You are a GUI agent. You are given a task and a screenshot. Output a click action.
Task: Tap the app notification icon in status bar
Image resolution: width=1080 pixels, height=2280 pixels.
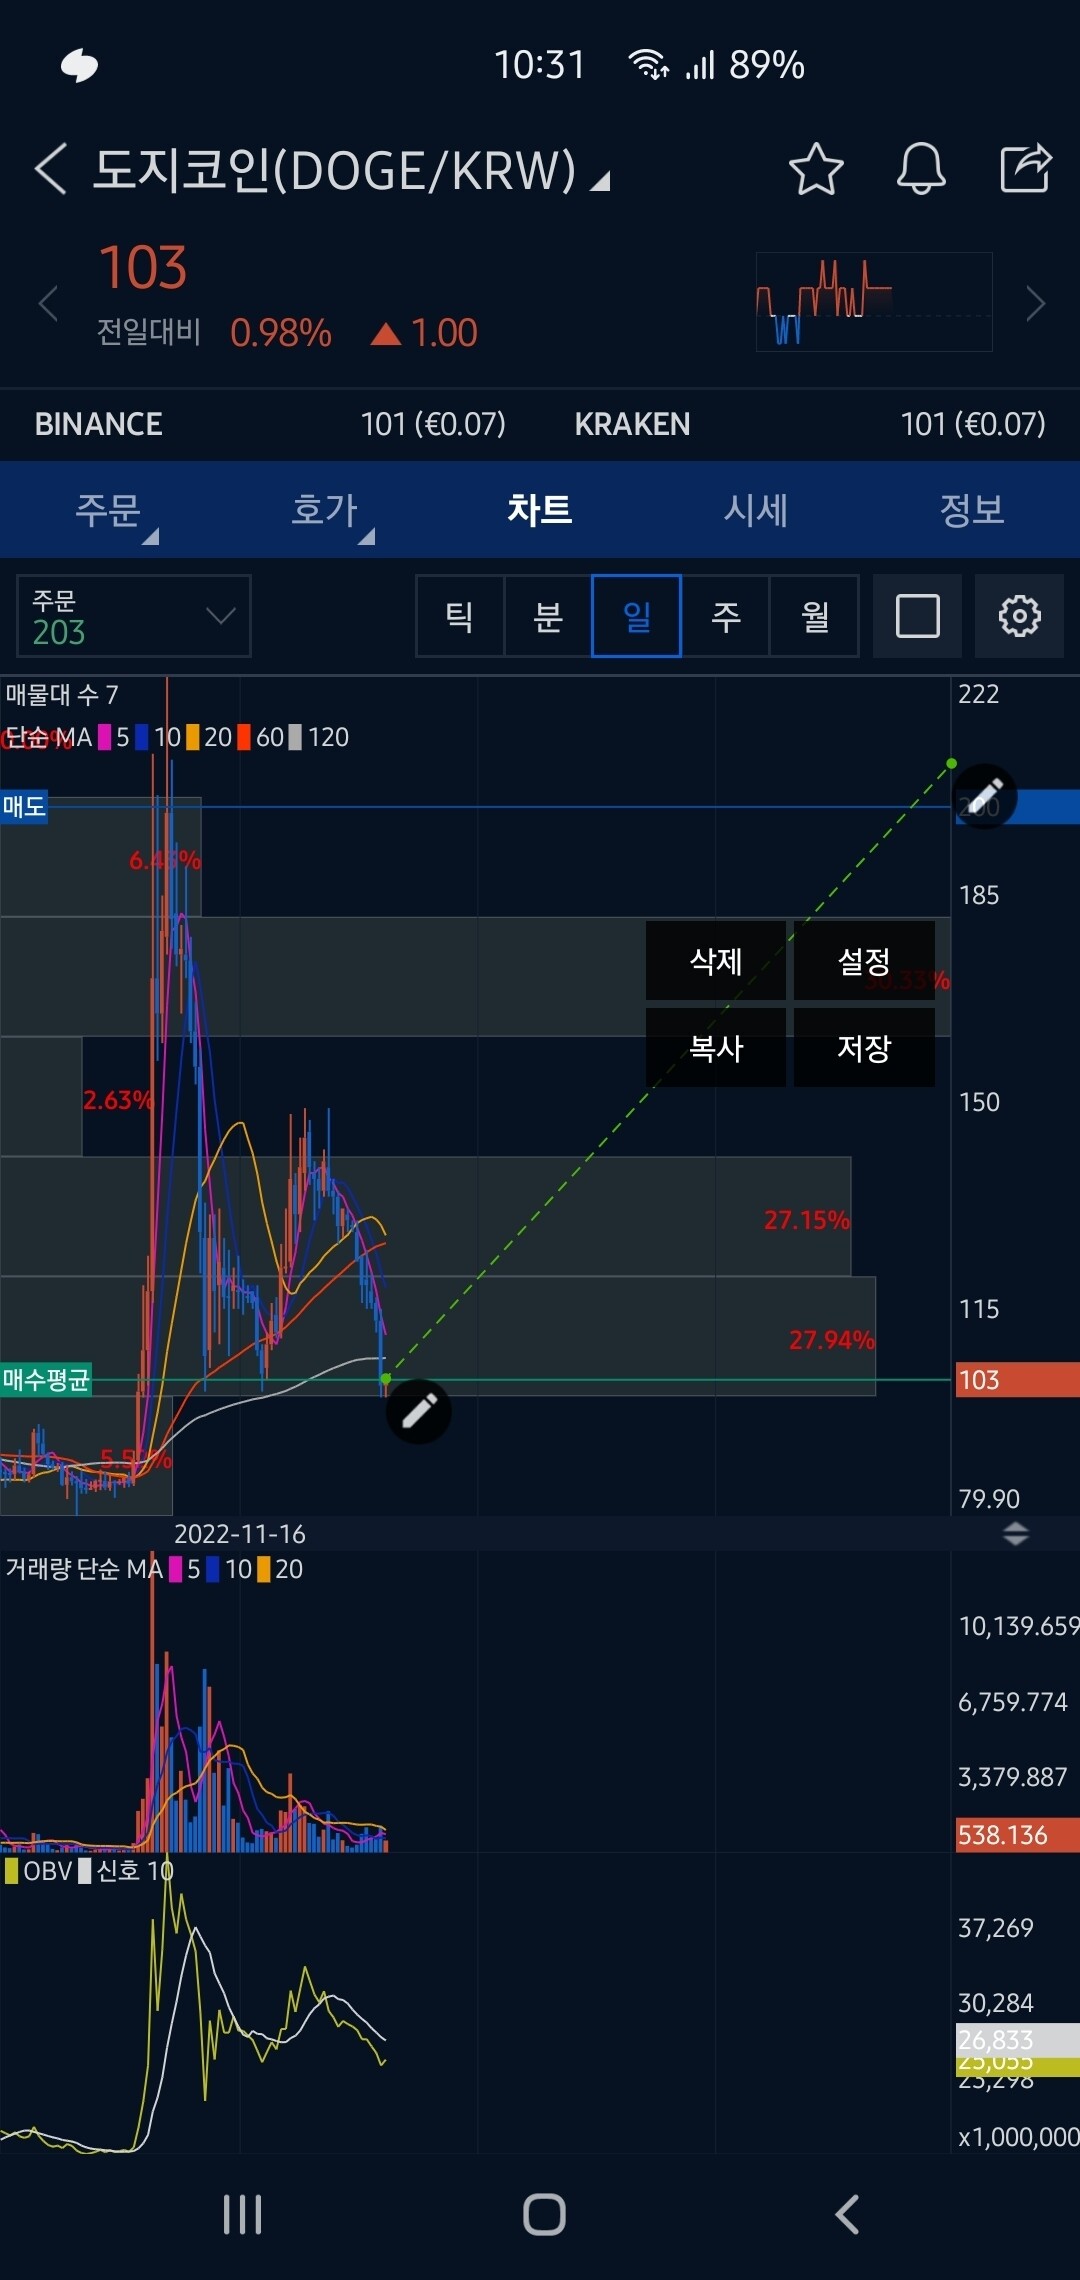(79, 66)
